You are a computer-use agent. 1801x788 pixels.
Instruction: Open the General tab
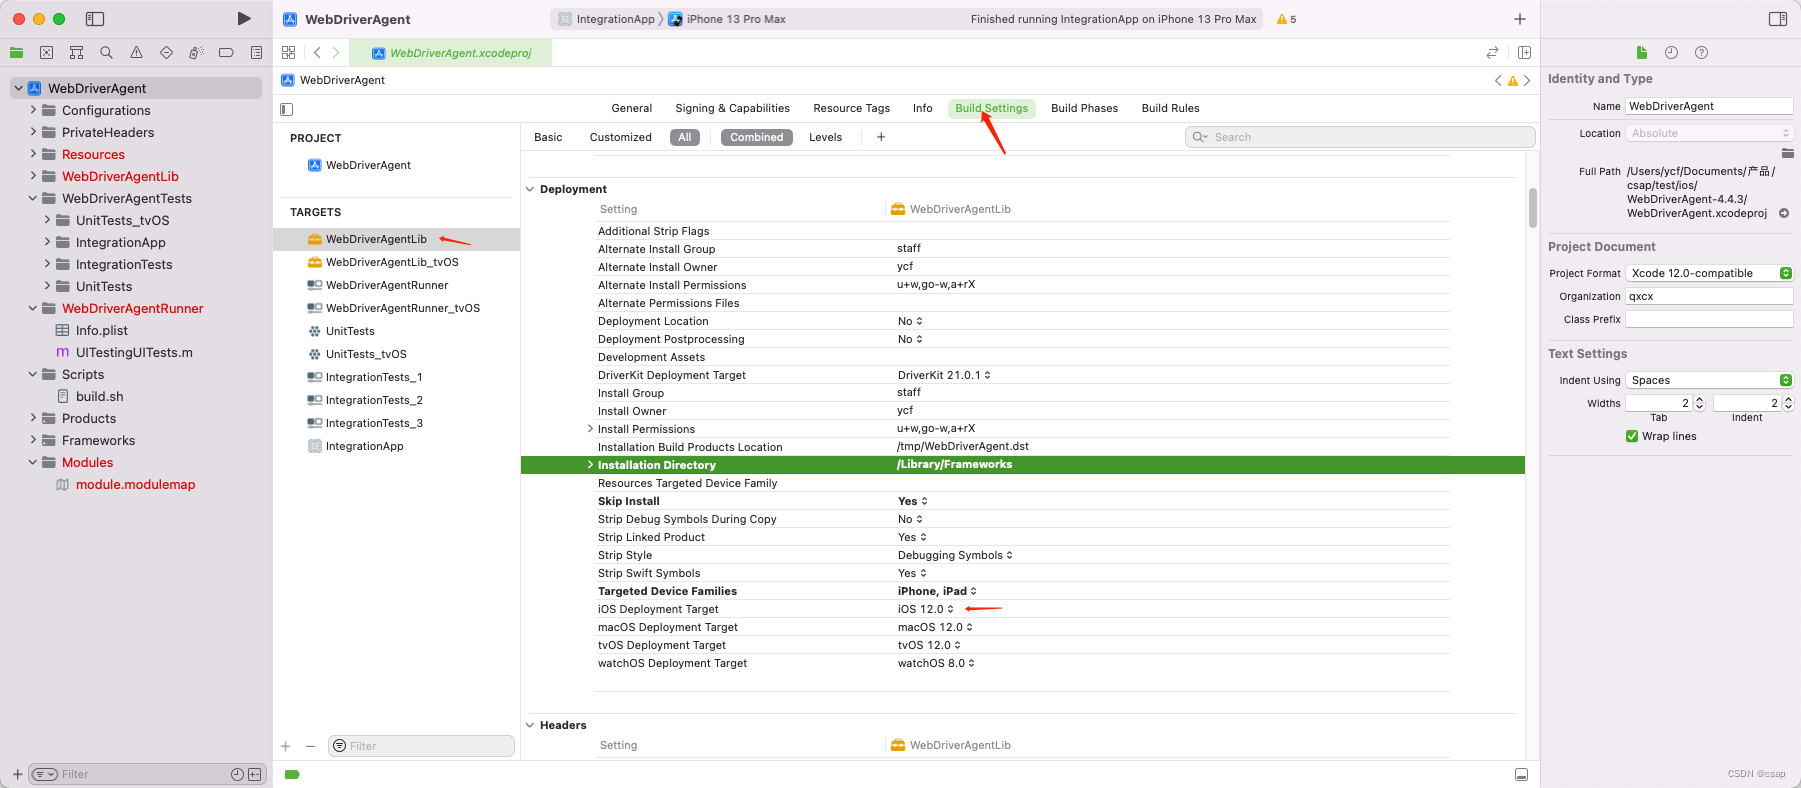coord(631,108)
